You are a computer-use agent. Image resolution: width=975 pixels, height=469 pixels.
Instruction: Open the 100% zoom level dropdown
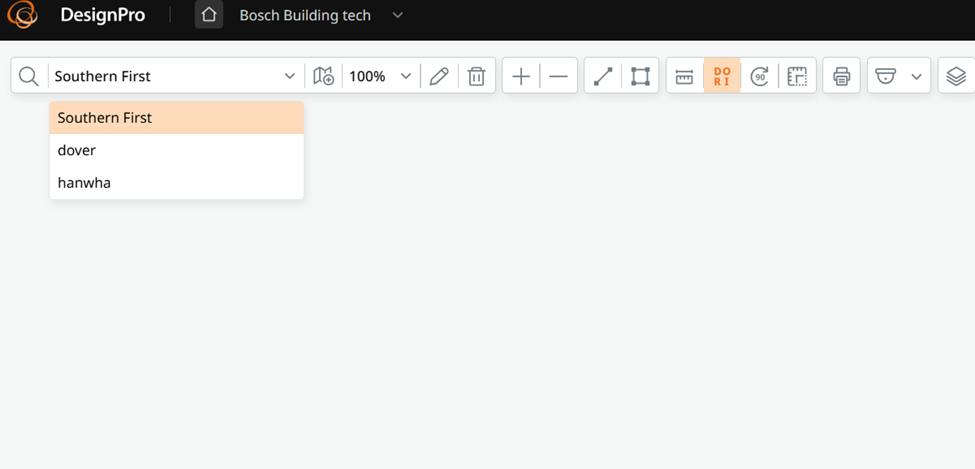380,77
